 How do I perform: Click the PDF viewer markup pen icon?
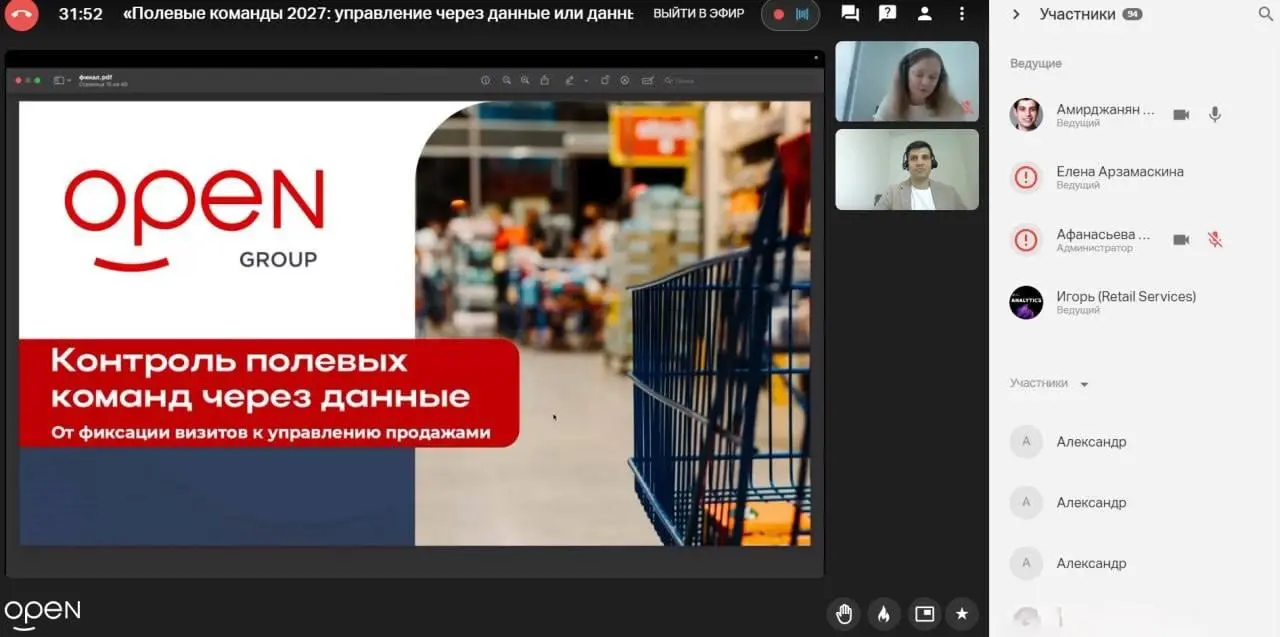tap(570, 80)
